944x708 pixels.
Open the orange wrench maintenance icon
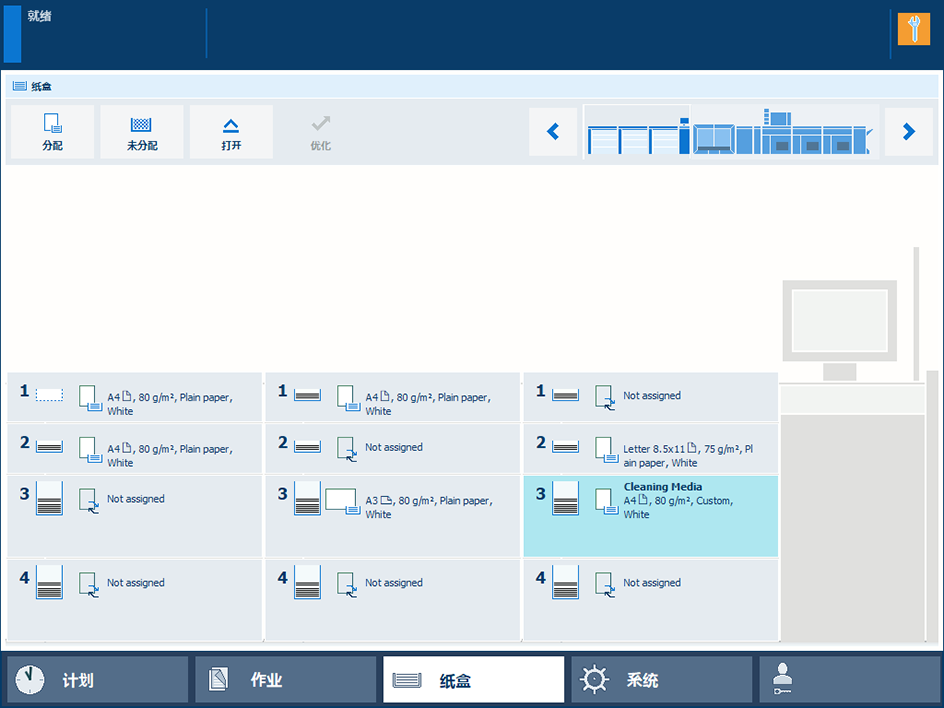coord(913,29)
